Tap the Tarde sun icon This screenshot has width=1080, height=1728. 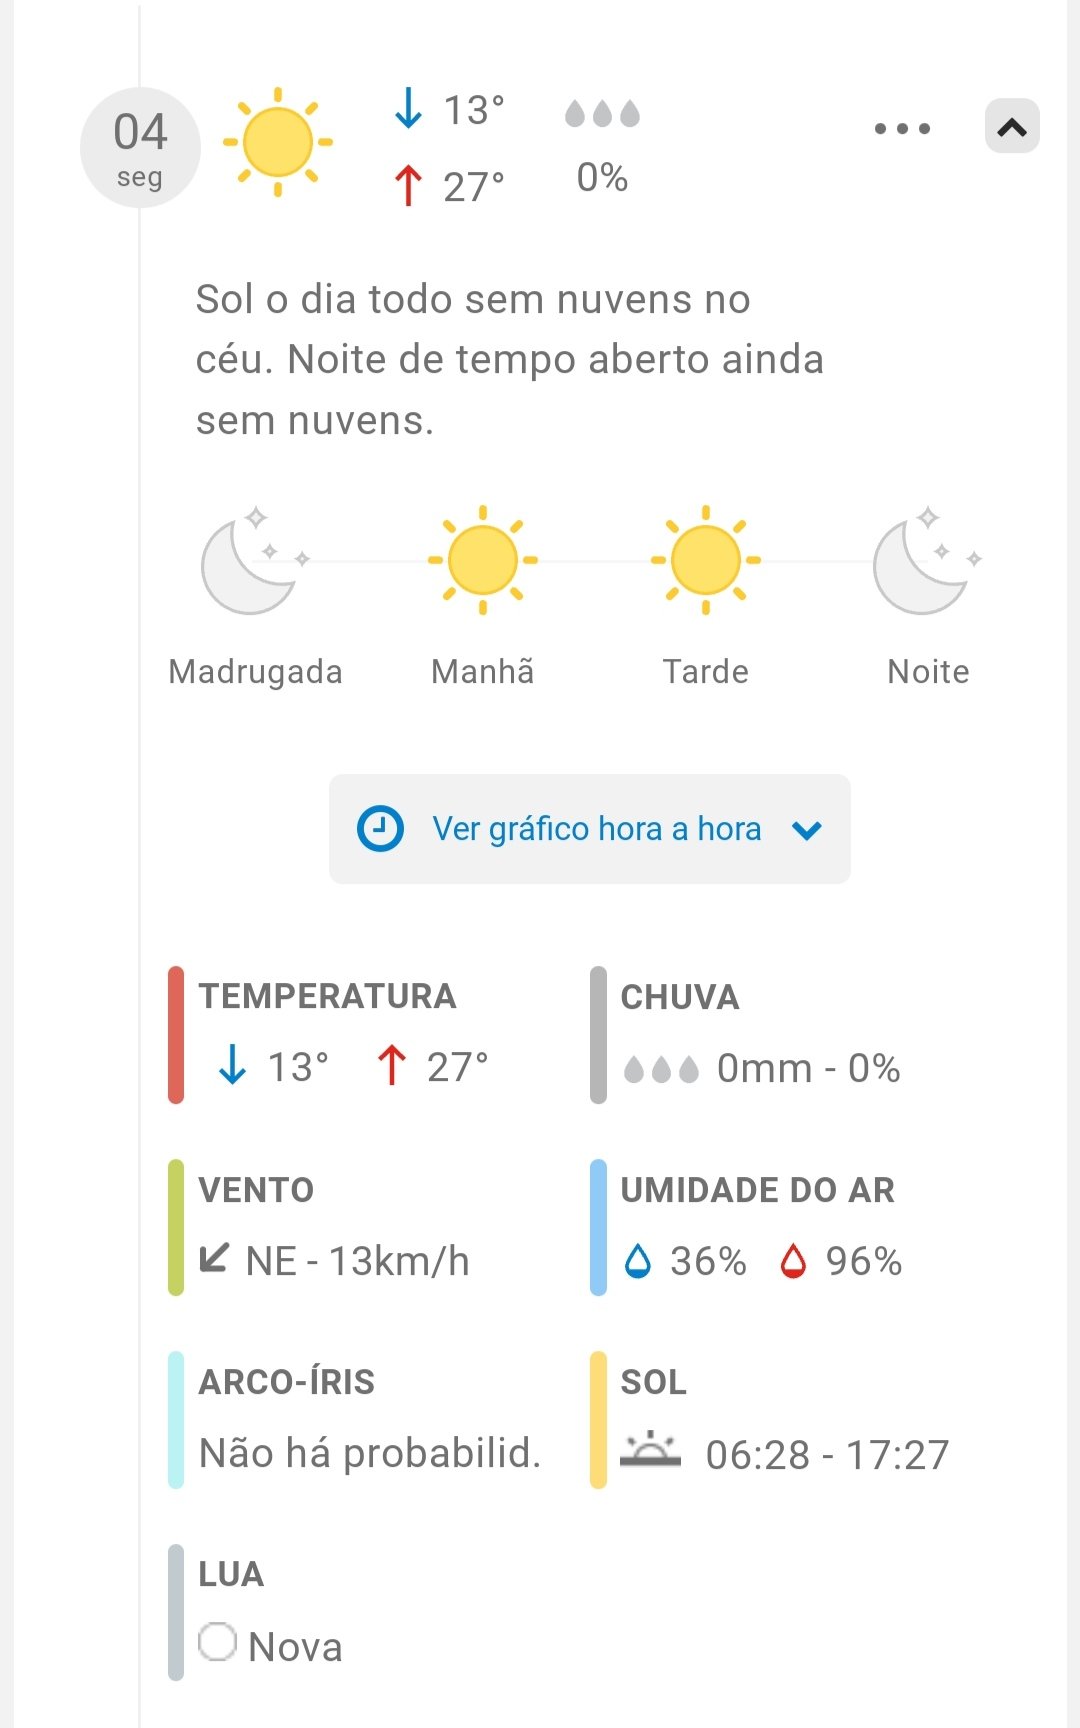point(706,560)
